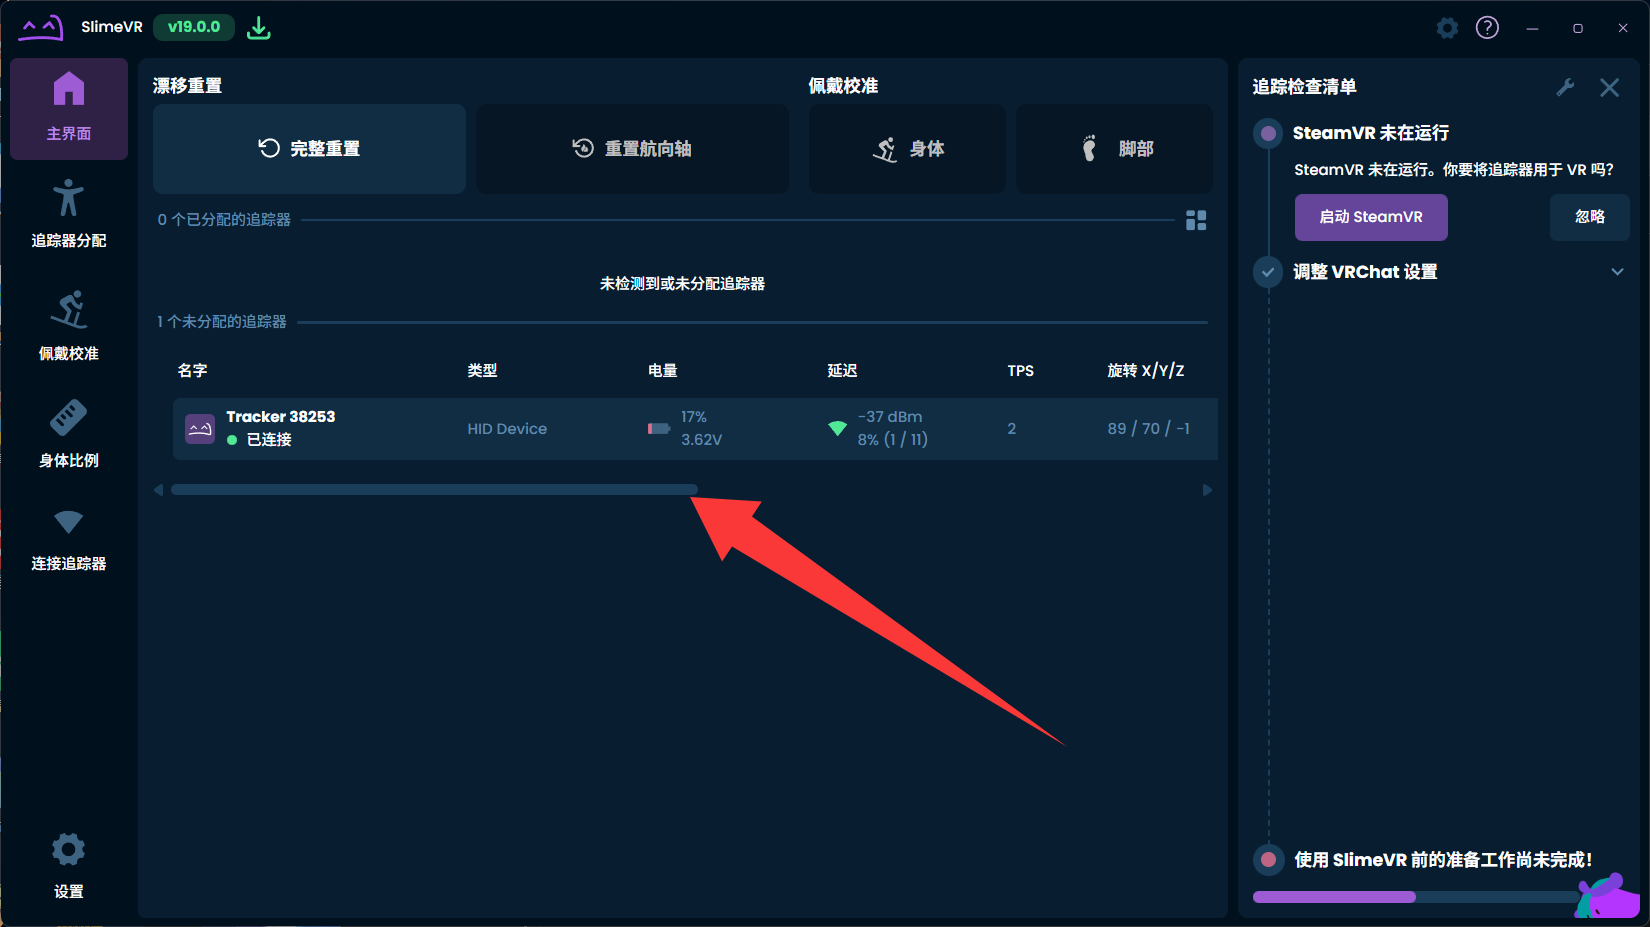Click the 使用 SlimeVR 前的准备工作尚未完成 status circle
The width and height of the screenshot is (1650, 927).
[1268, 859]
